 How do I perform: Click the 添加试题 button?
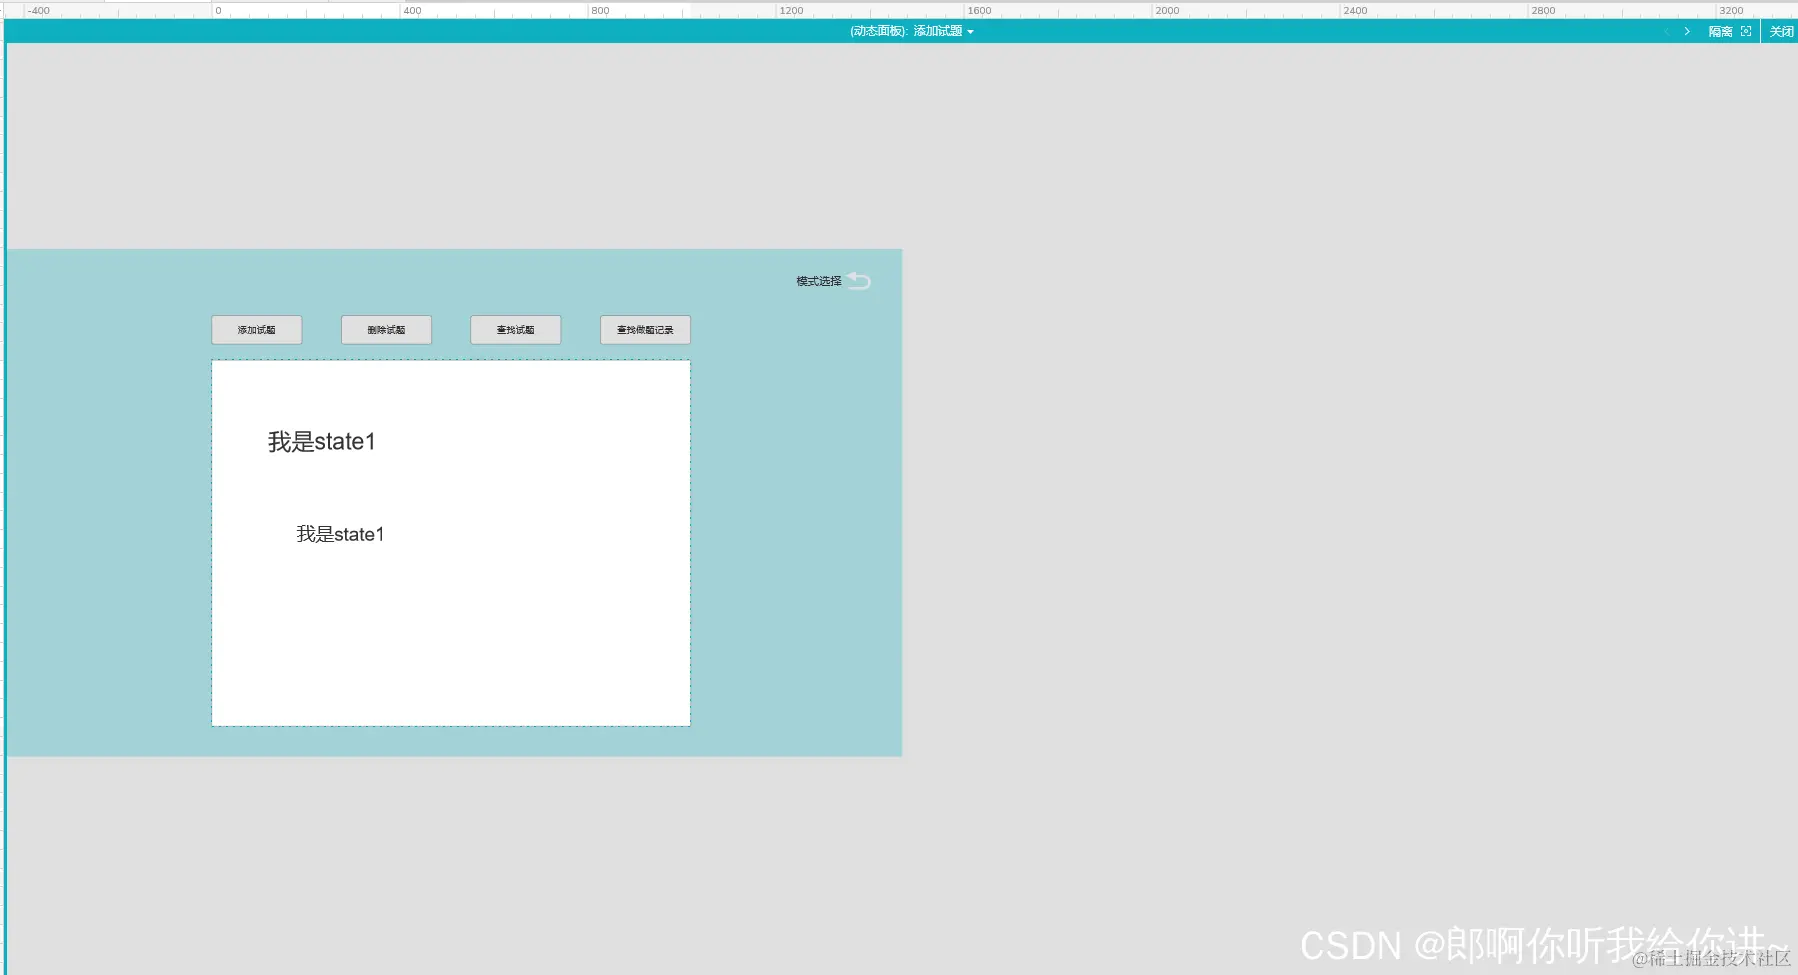click(257, 330)
